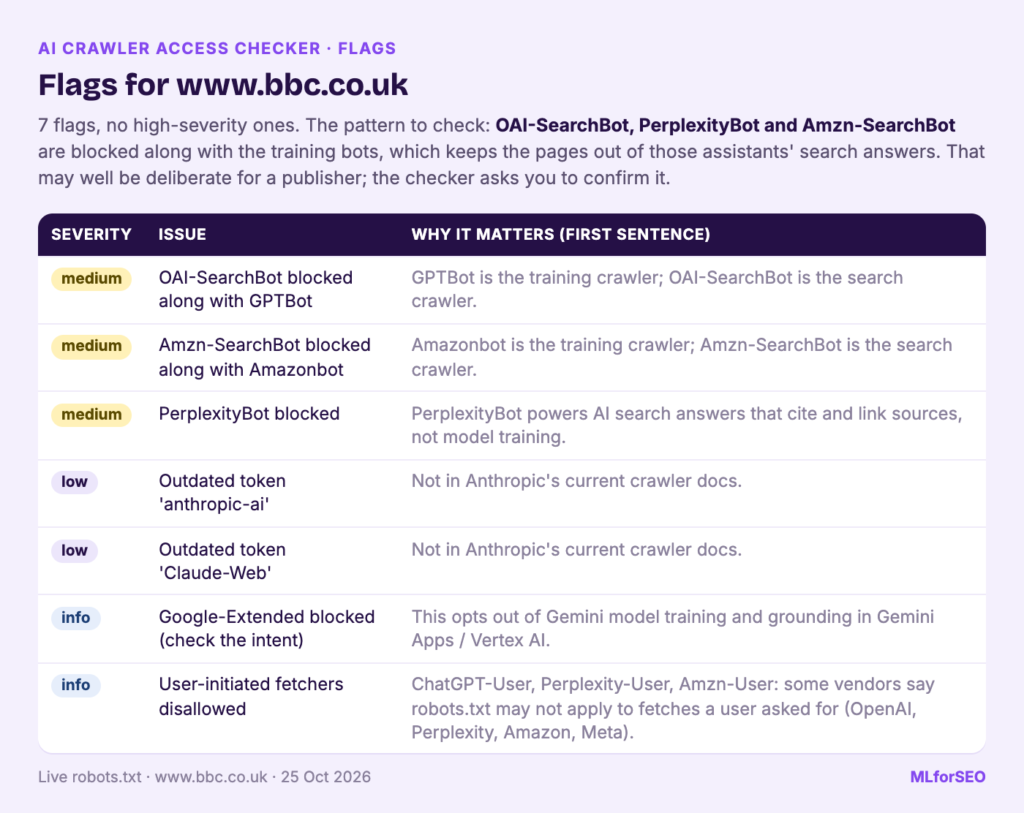Click the 'WHY IT MATTERS (FIRST SENTENCE)' column header
This screenshot has width=1024, height=813.
click(560, 234)
